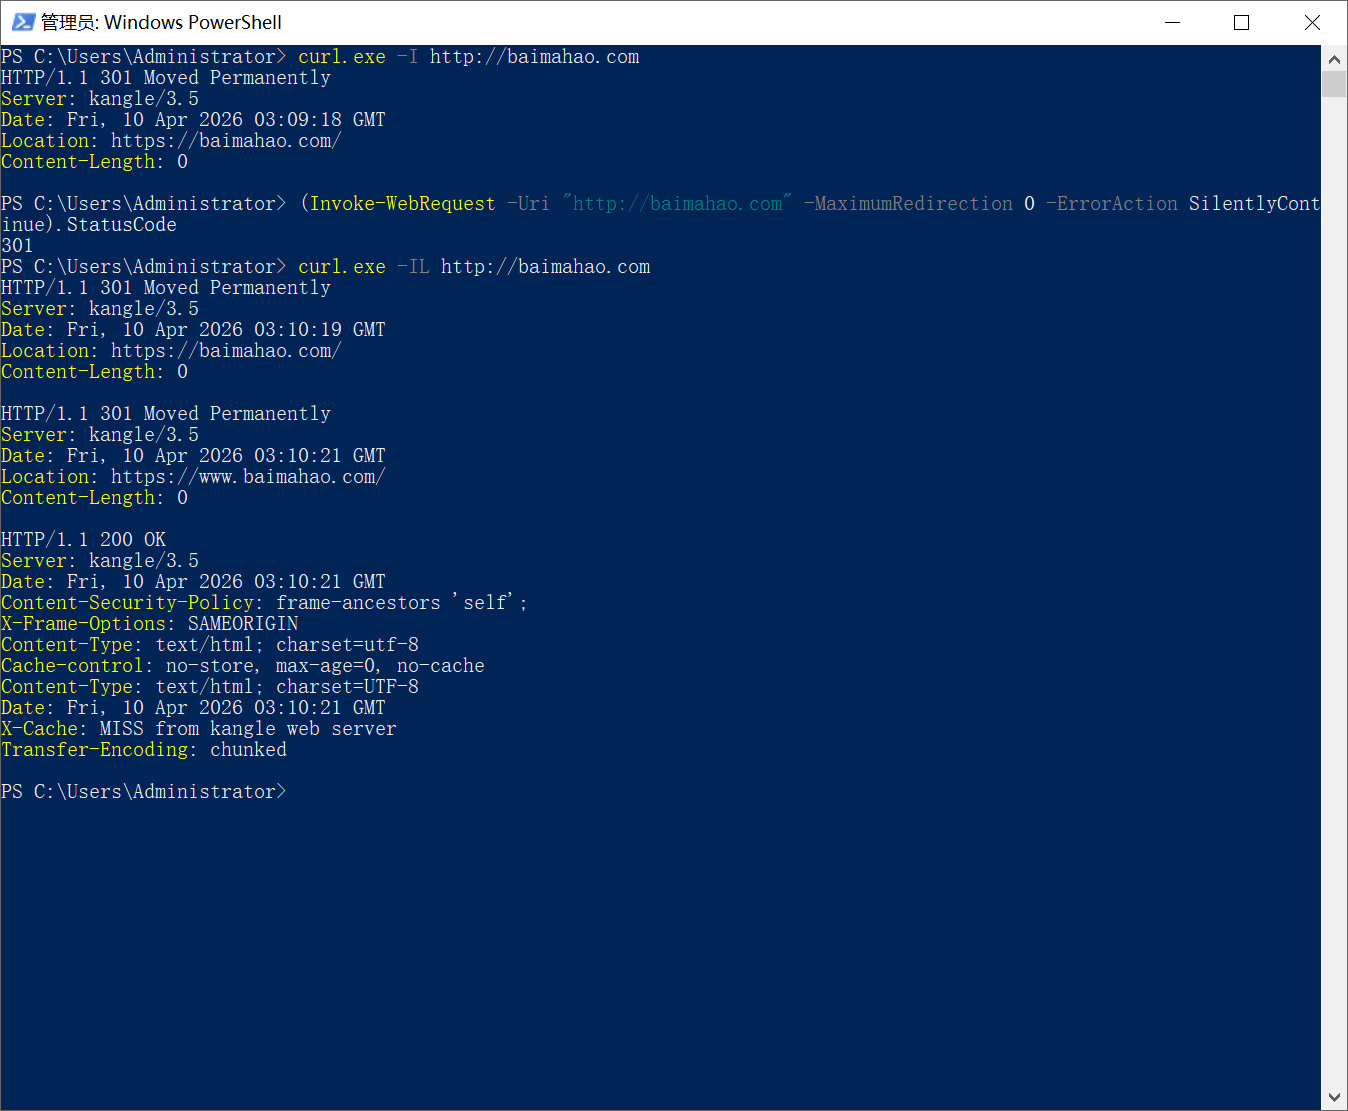This screenshot has width=1348, height=1111.
Task: Maximize the PowerShell window
Action: point(1241,22)
